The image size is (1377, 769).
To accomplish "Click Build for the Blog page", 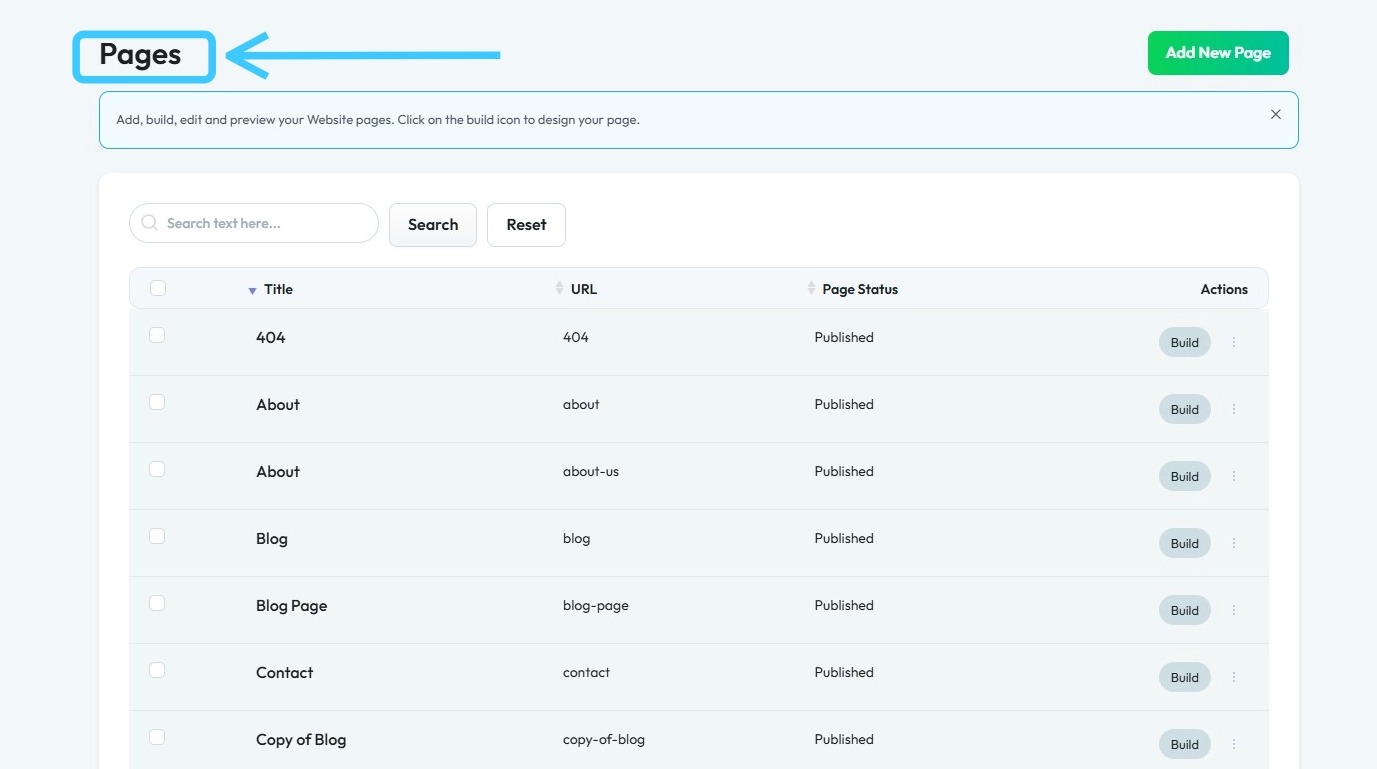I will point(1184,543).
